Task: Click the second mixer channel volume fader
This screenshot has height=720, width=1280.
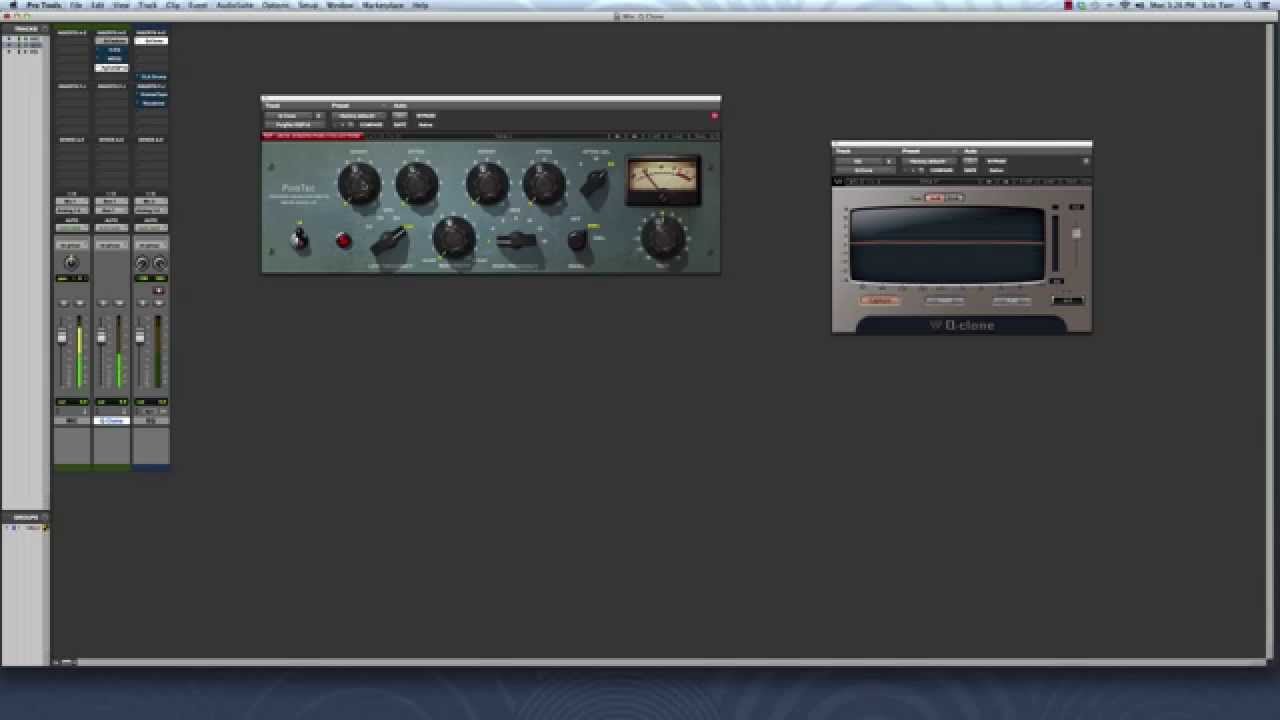Action: [x=101, y=337]
